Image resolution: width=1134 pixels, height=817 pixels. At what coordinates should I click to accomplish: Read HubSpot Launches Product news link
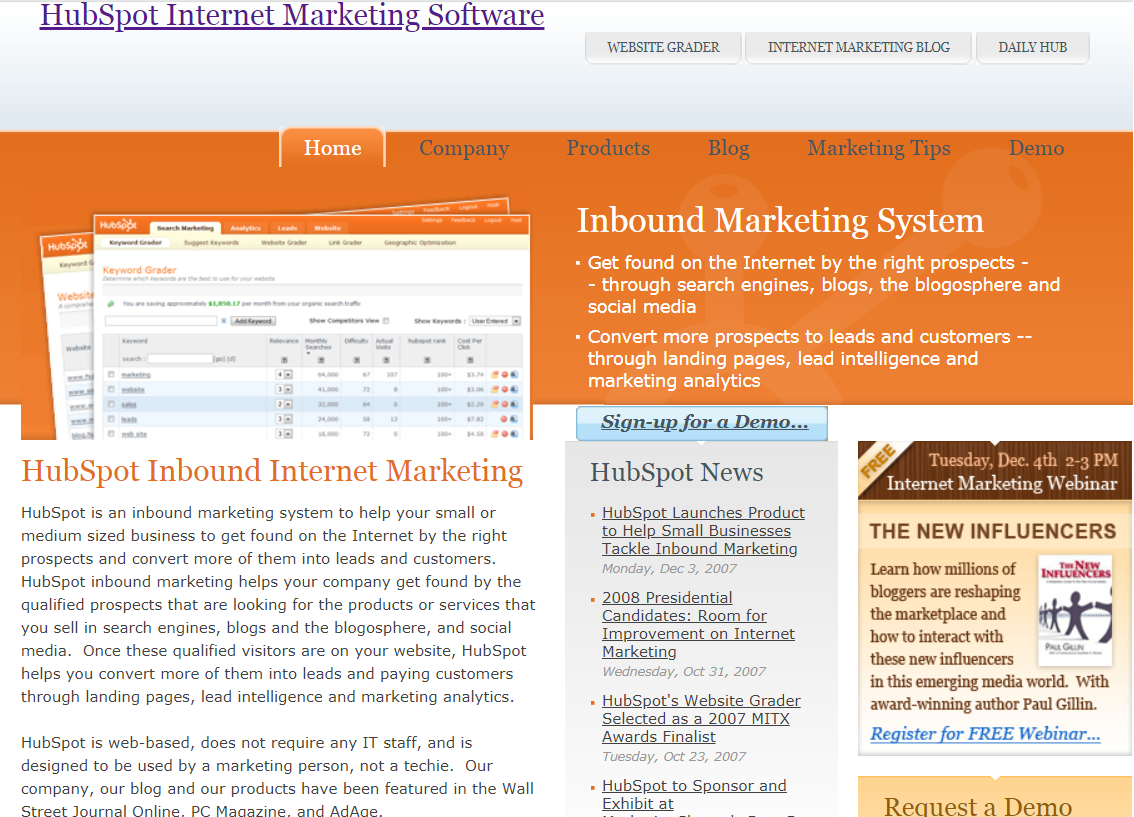(703, 531)
